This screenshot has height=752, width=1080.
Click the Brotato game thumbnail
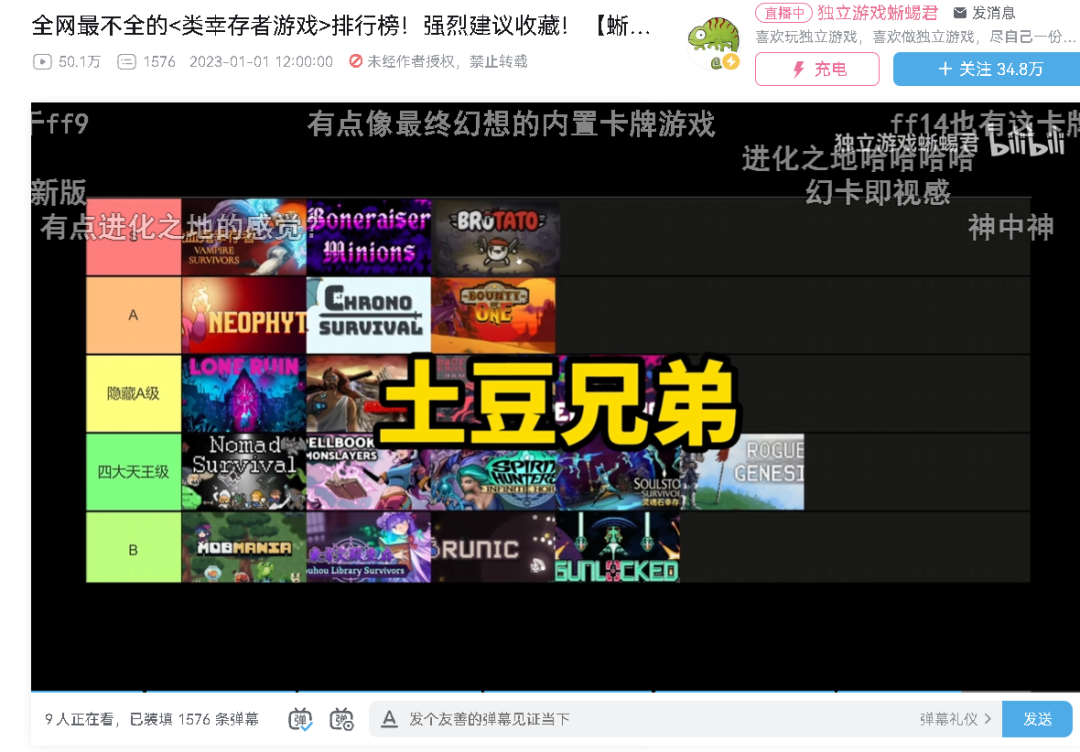click(495, 237)
